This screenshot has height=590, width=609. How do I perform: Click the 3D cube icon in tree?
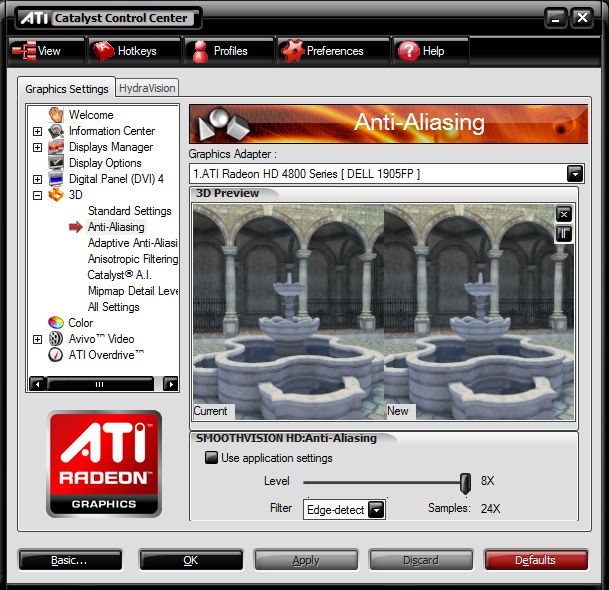(x=56, y=195)
